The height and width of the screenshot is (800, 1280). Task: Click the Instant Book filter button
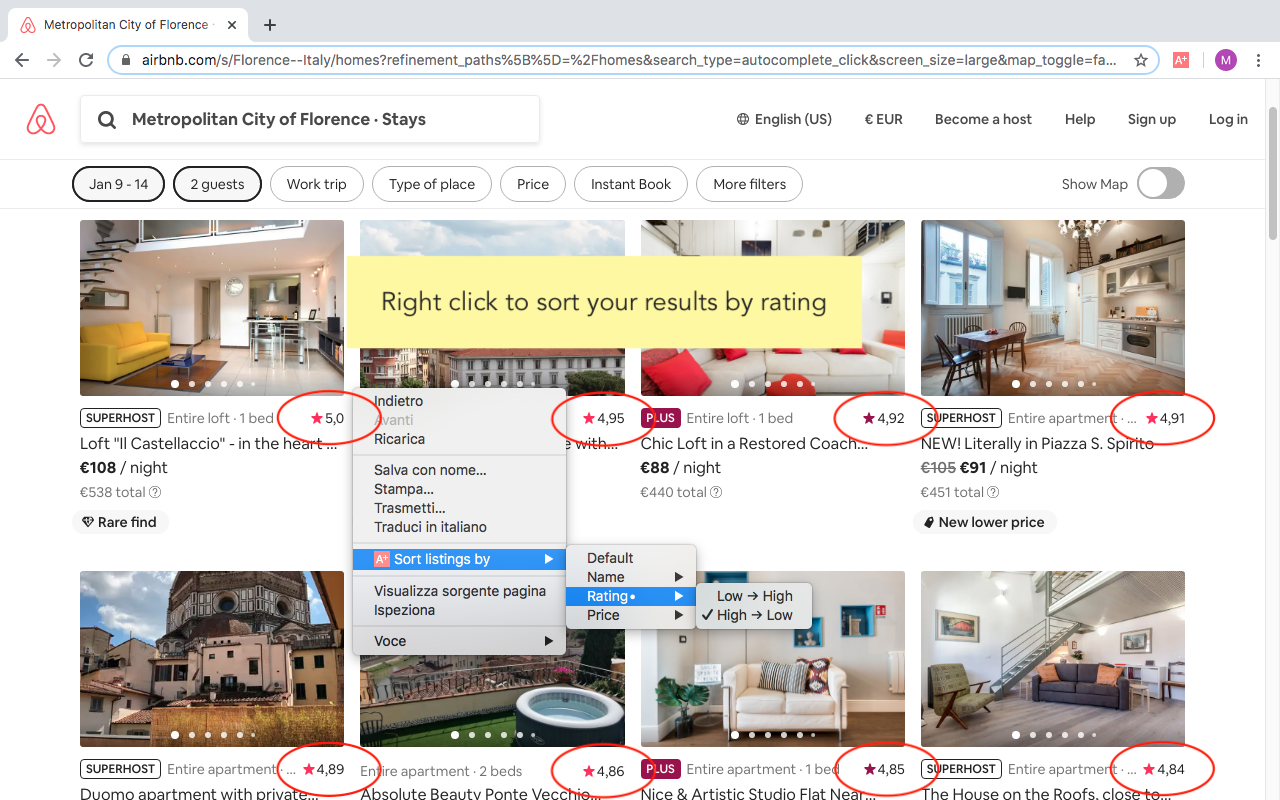coord(631,184)
